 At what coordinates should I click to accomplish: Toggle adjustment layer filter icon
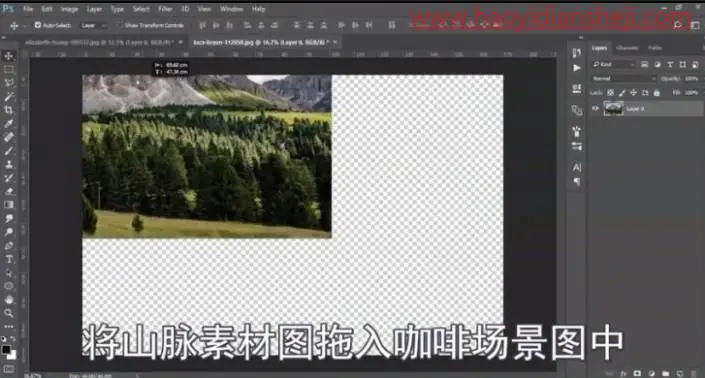click(x=657, y=65)
